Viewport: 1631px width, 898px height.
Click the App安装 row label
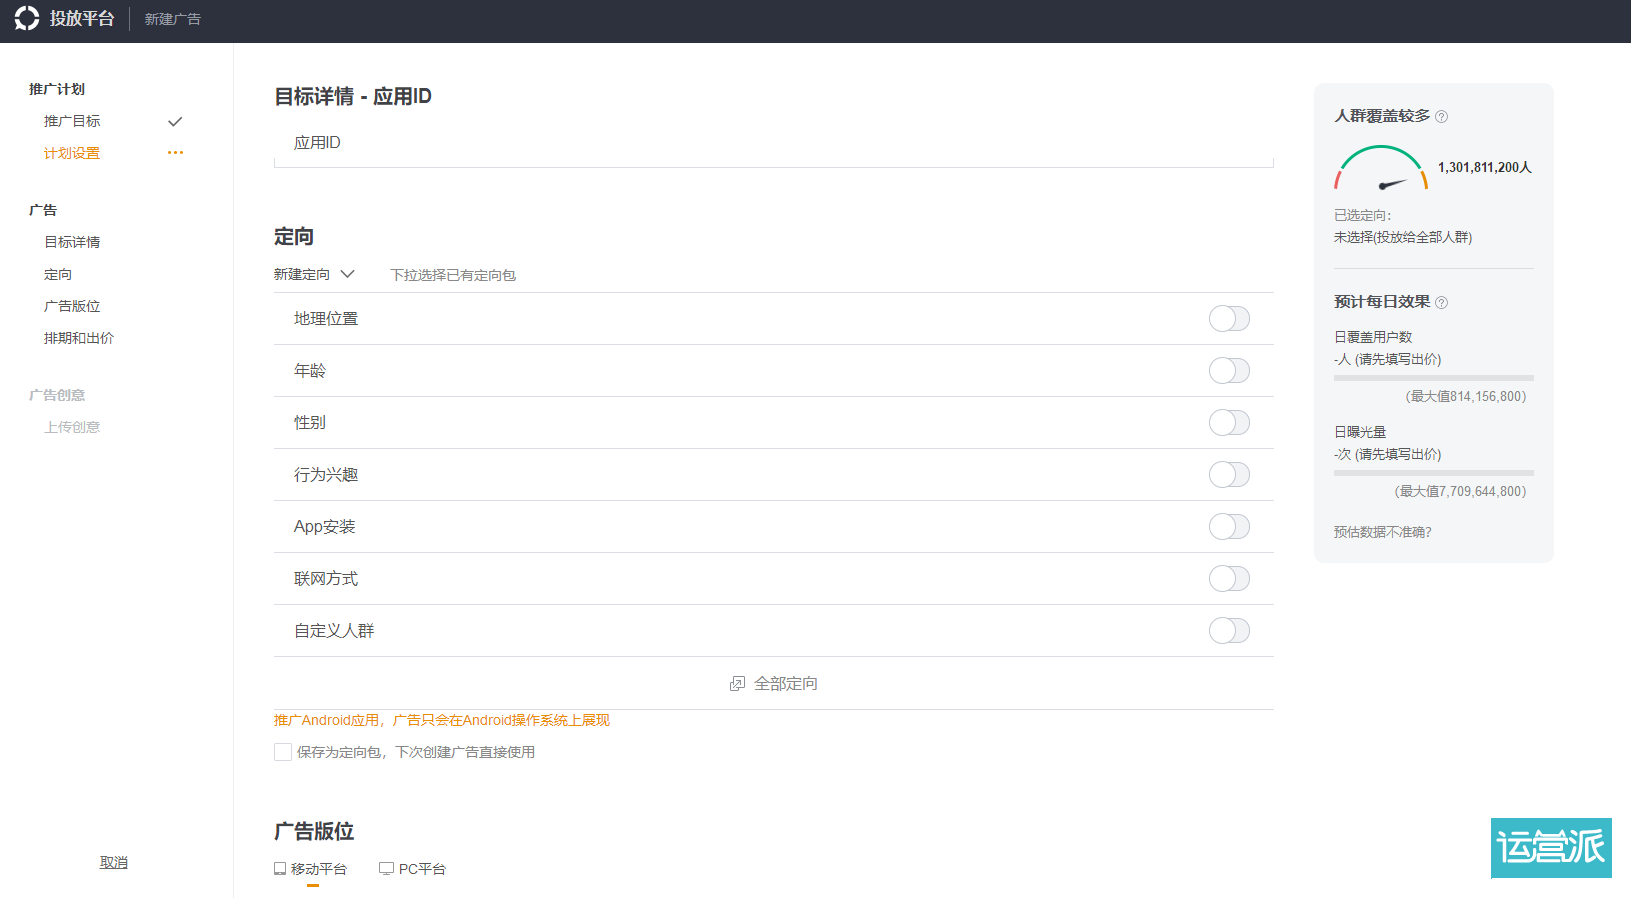pyautogui.click(x=325, y=527)
